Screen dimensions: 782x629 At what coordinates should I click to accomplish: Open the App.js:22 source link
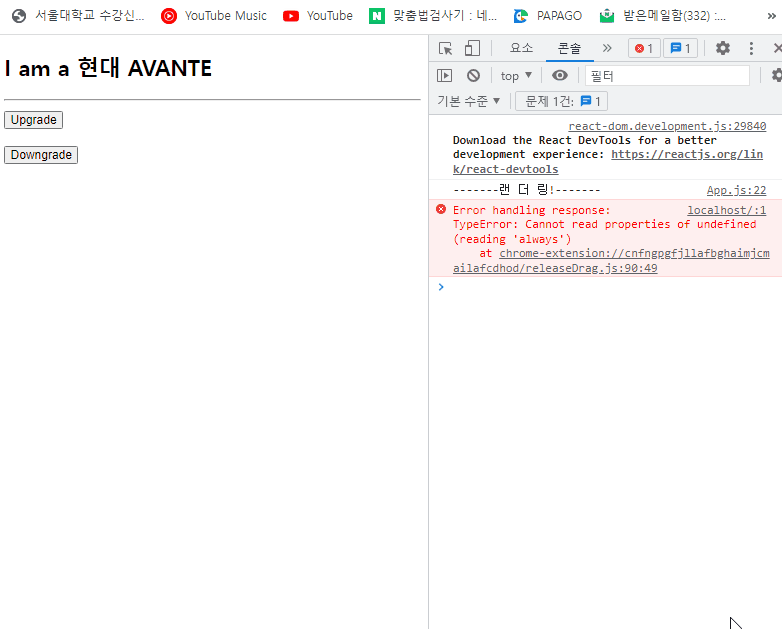point(736,190)
